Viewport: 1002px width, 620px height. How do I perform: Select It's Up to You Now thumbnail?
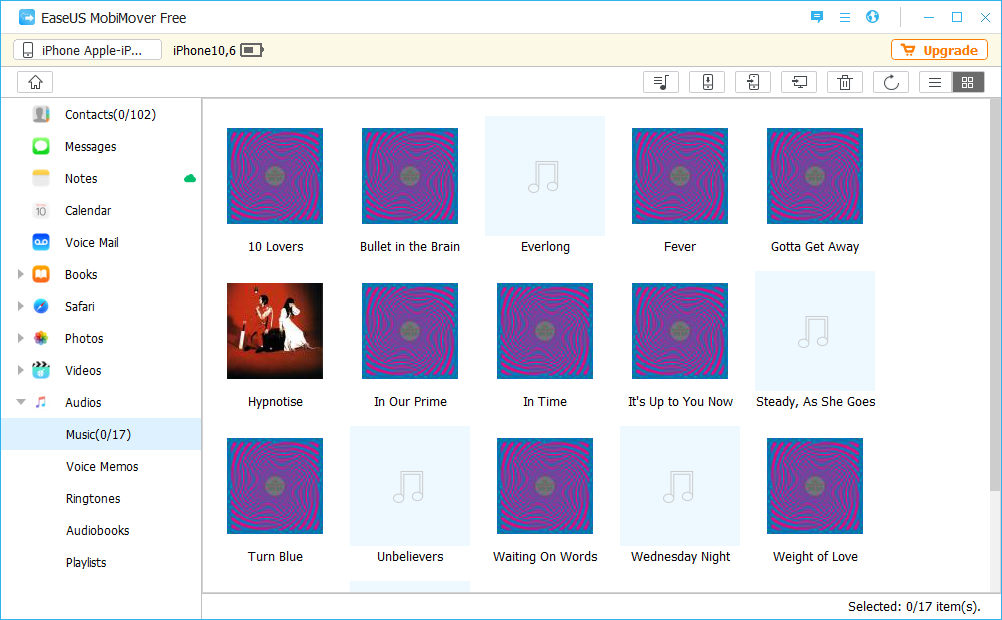tap(680, 331)
